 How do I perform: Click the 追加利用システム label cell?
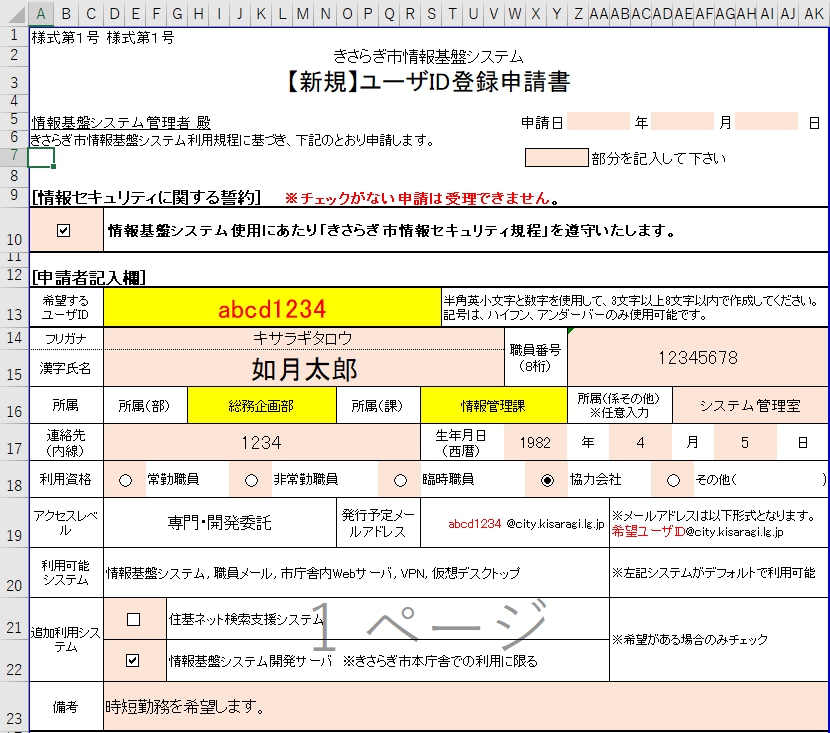click(66, 639)
